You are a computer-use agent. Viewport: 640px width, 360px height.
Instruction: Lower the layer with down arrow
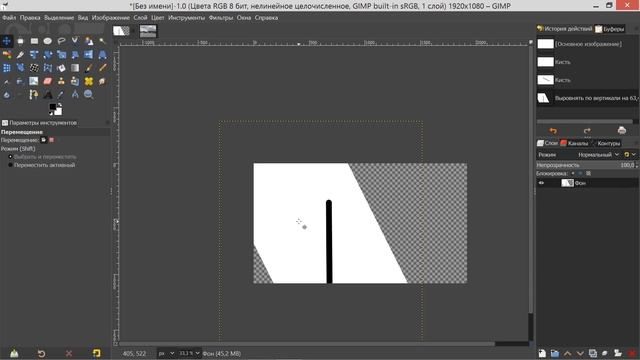580,353
